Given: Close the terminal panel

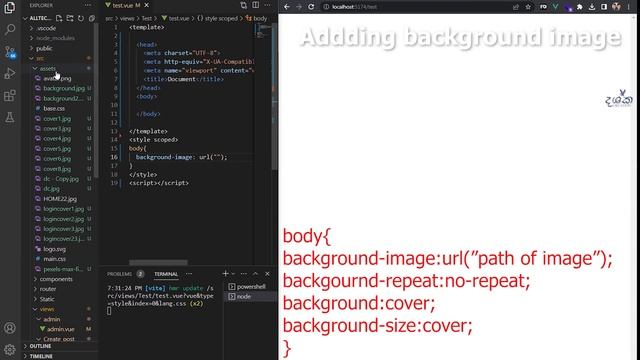Looking at the screenshot, I should pyautogui.click(x=267, y=273).
